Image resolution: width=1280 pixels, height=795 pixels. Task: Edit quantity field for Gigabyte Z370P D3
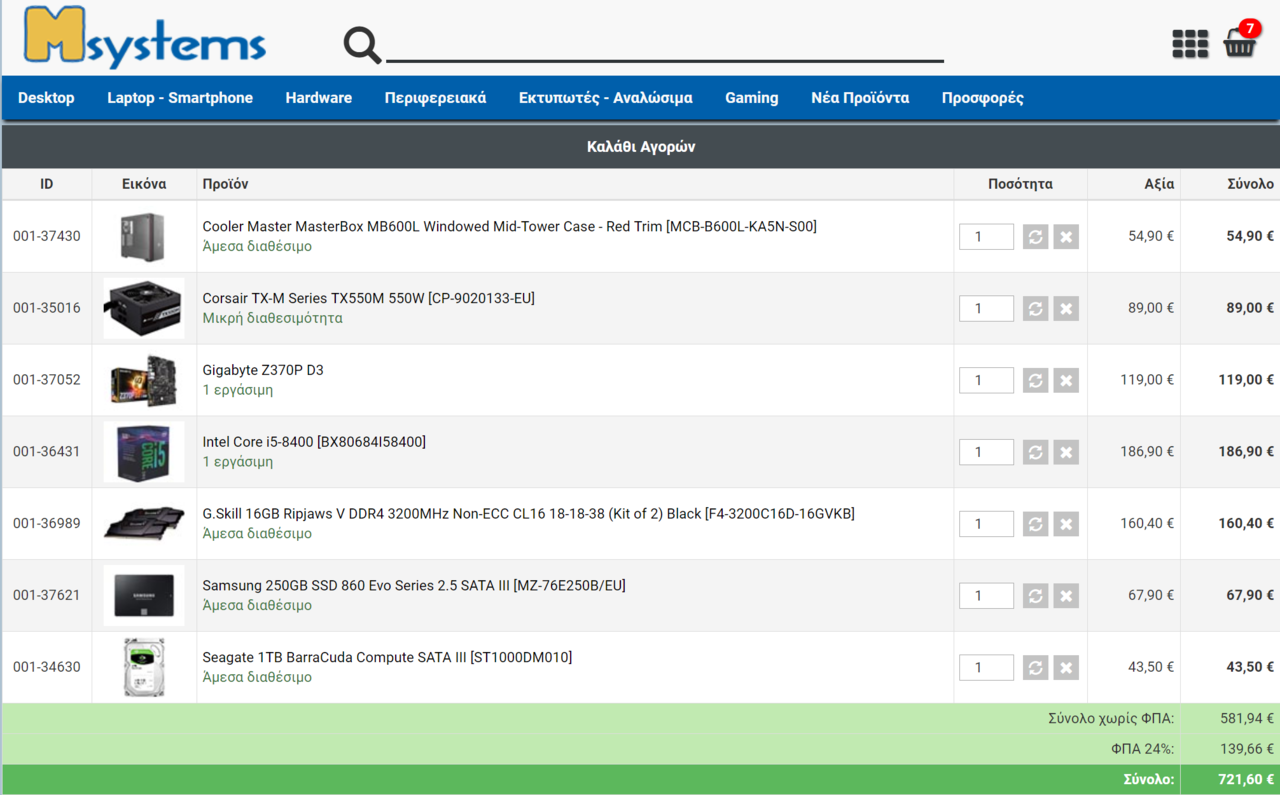986,380
